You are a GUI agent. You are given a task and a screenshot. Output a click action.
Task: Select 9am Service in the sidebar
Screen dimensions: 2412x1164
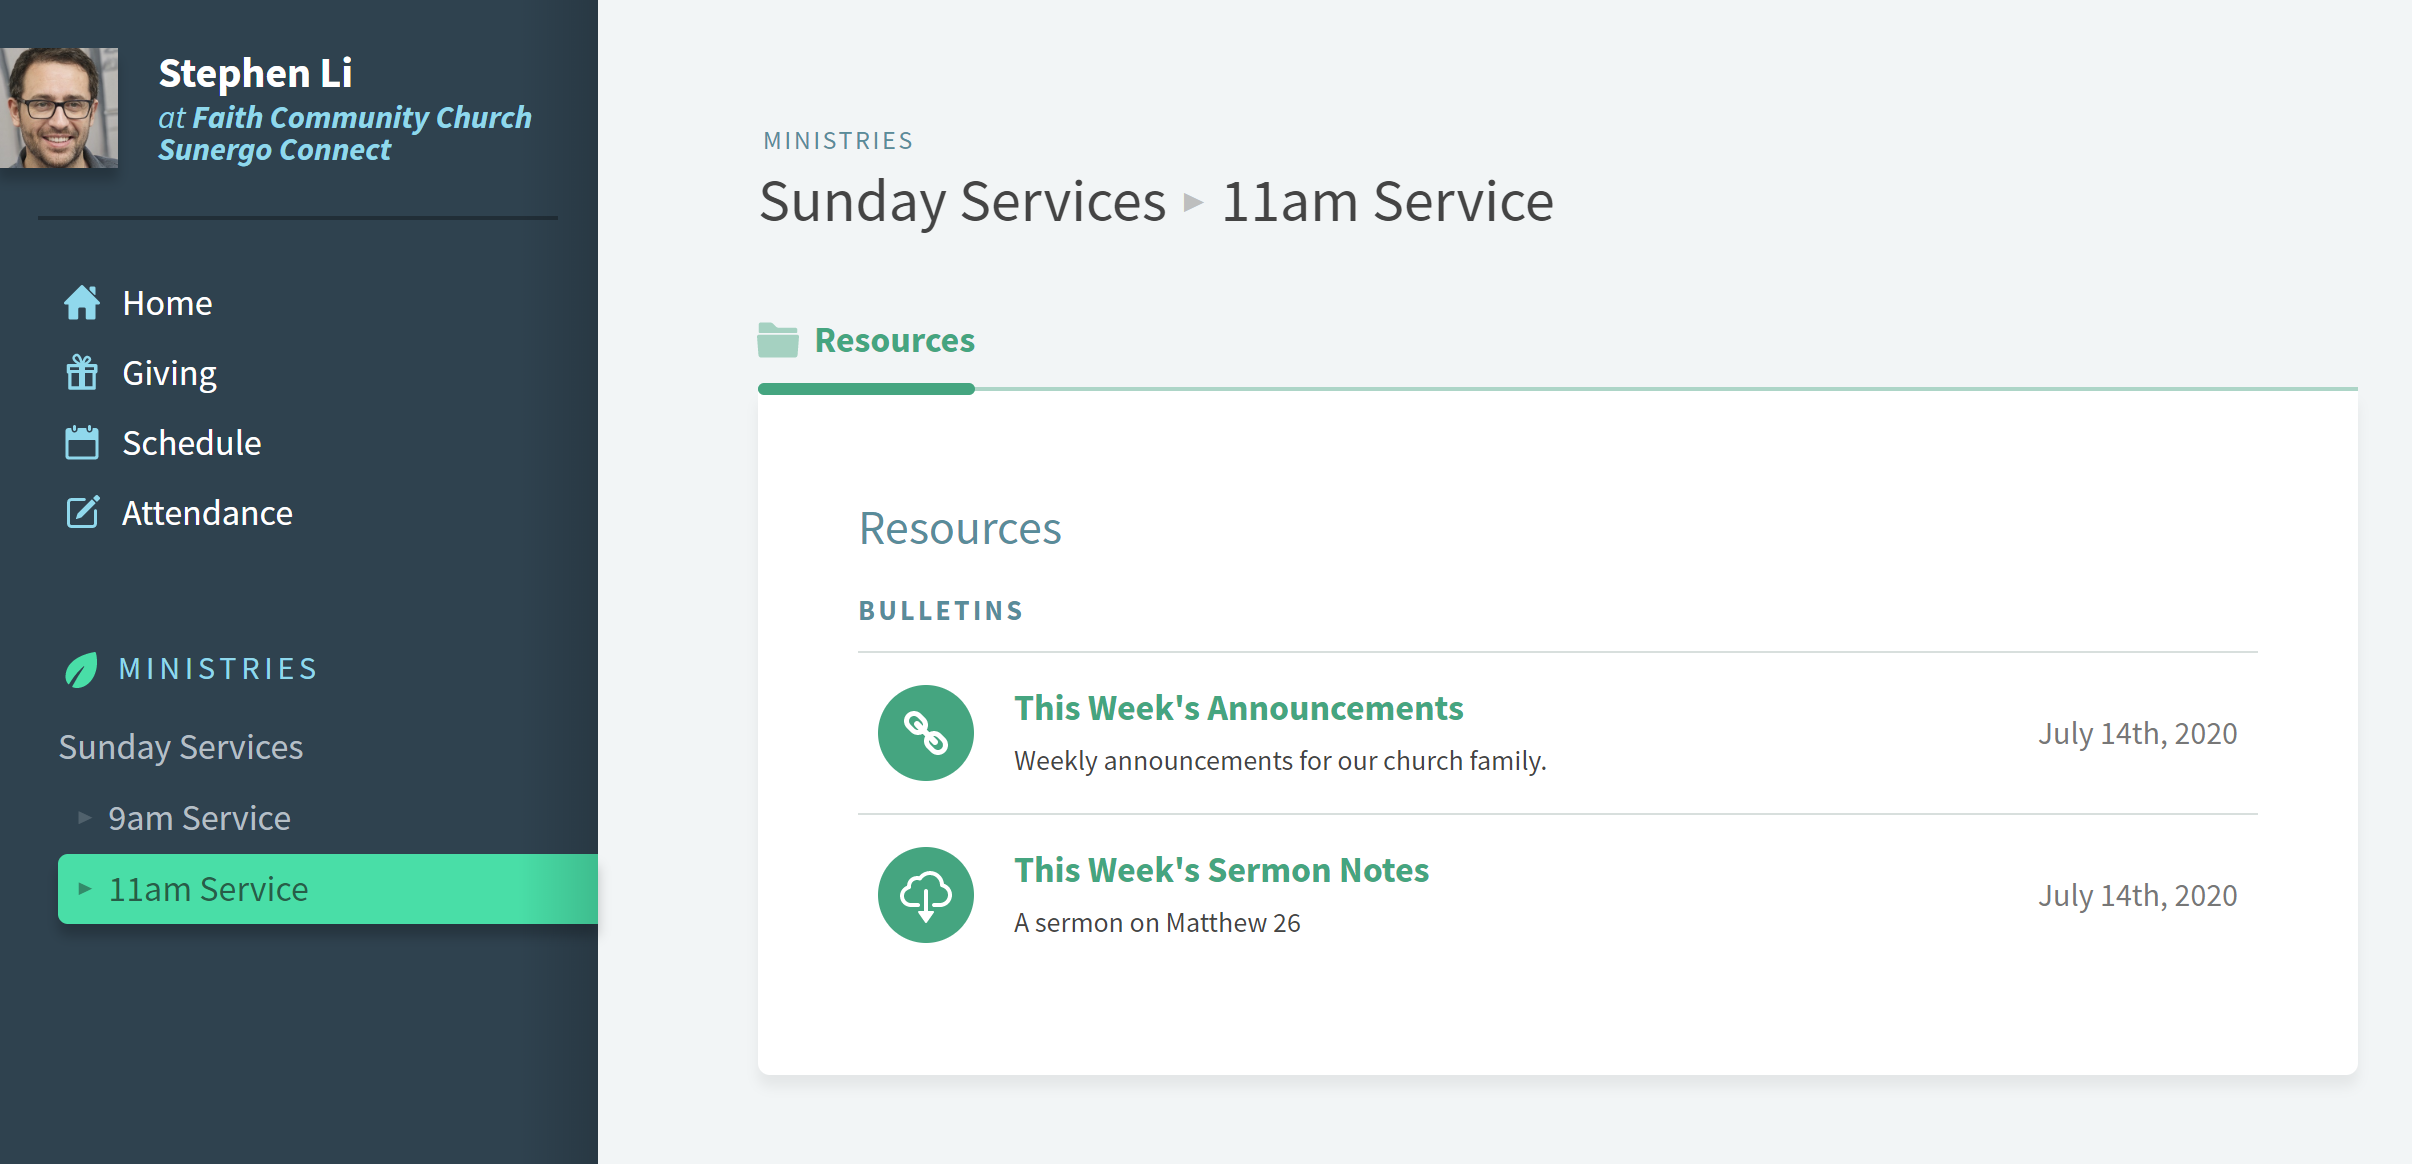[x=200, y=817]
